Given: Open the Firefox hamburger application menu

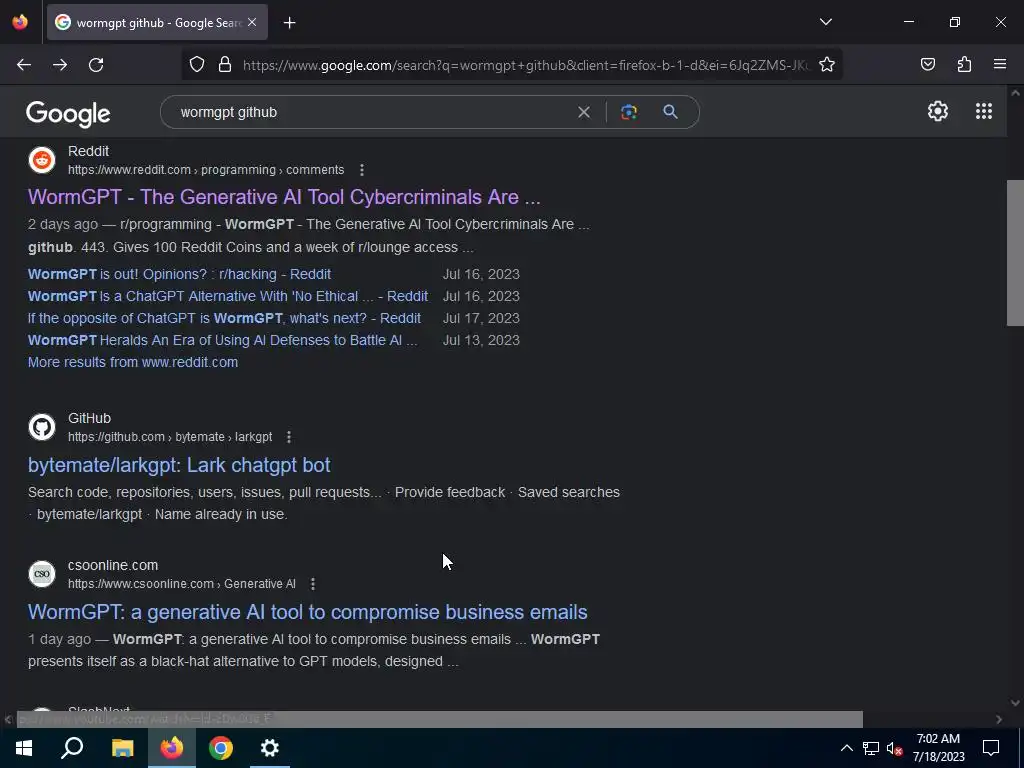Looking at the screenshot, I should [1000, 65].
